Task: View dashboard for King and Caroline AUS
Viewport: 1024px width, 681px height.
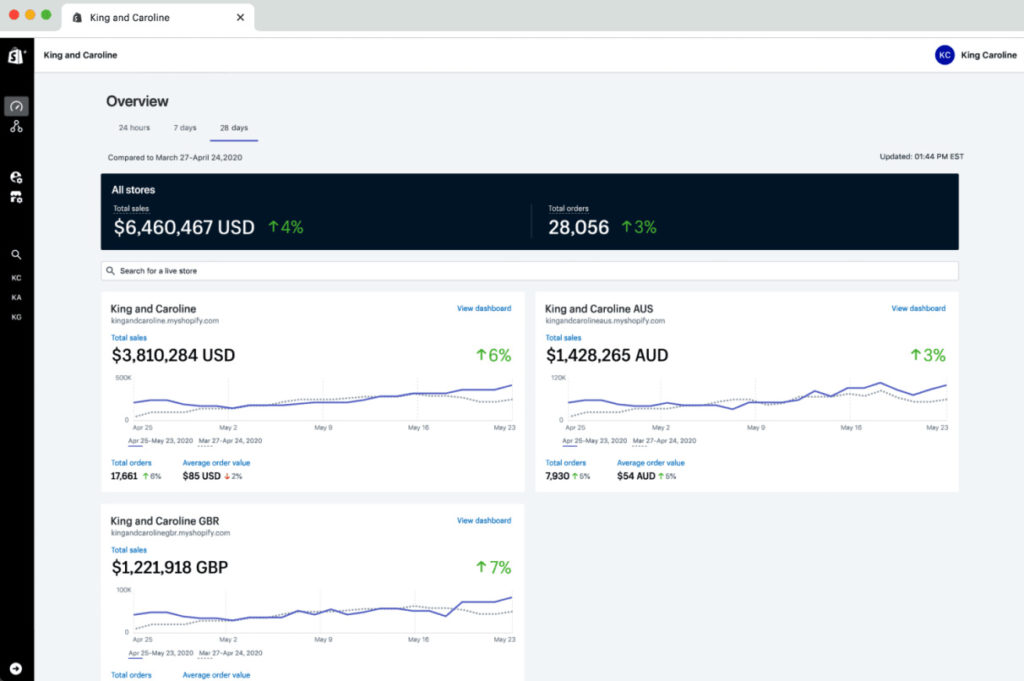Action: [918, 308]
